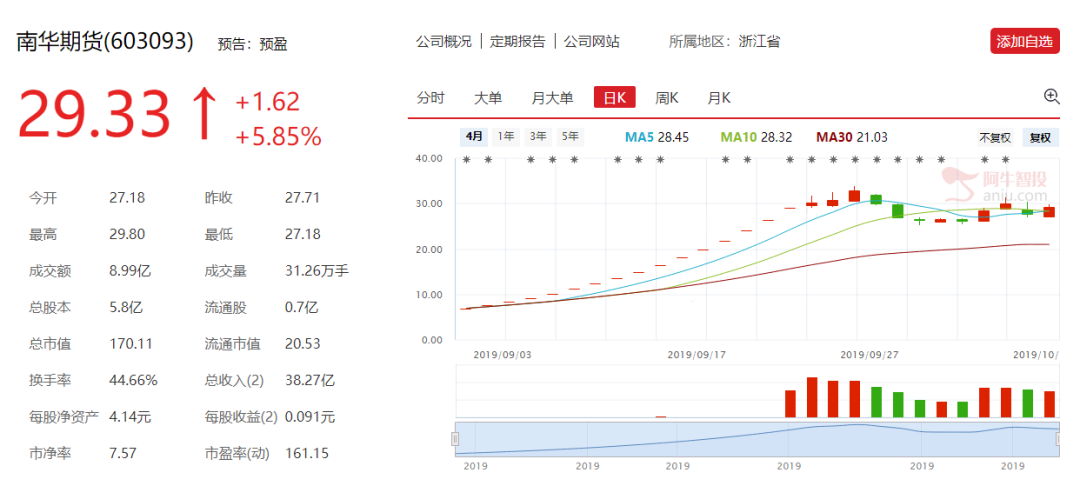The height and width of the screenshot is (486, 1080).
Task: Click 流通股 value 0.7亿
Action: [302, 308]
